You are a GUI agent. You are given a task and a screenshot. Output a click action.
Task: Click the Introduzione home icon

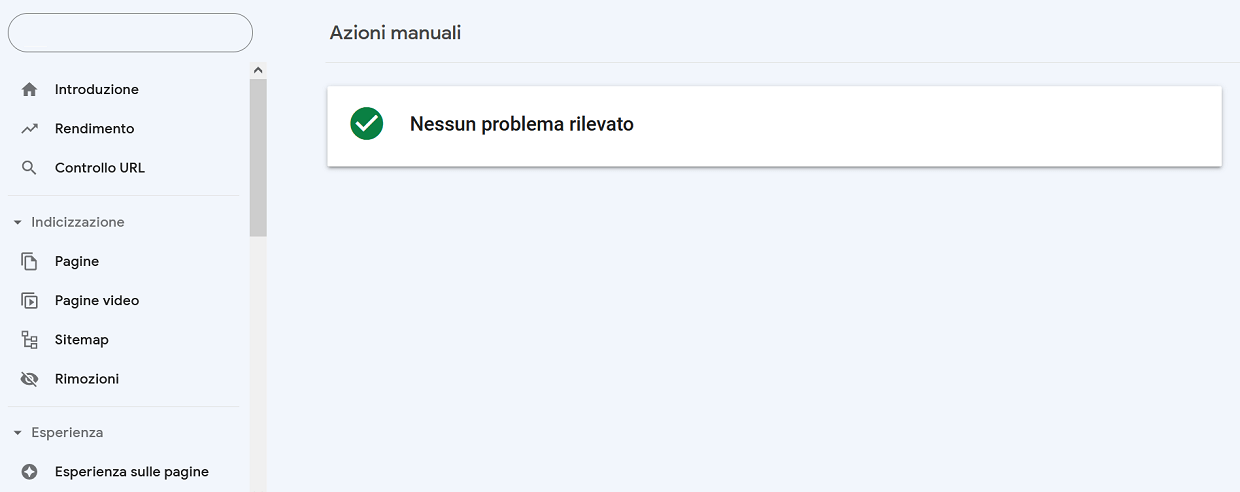[x=30, y=90]
